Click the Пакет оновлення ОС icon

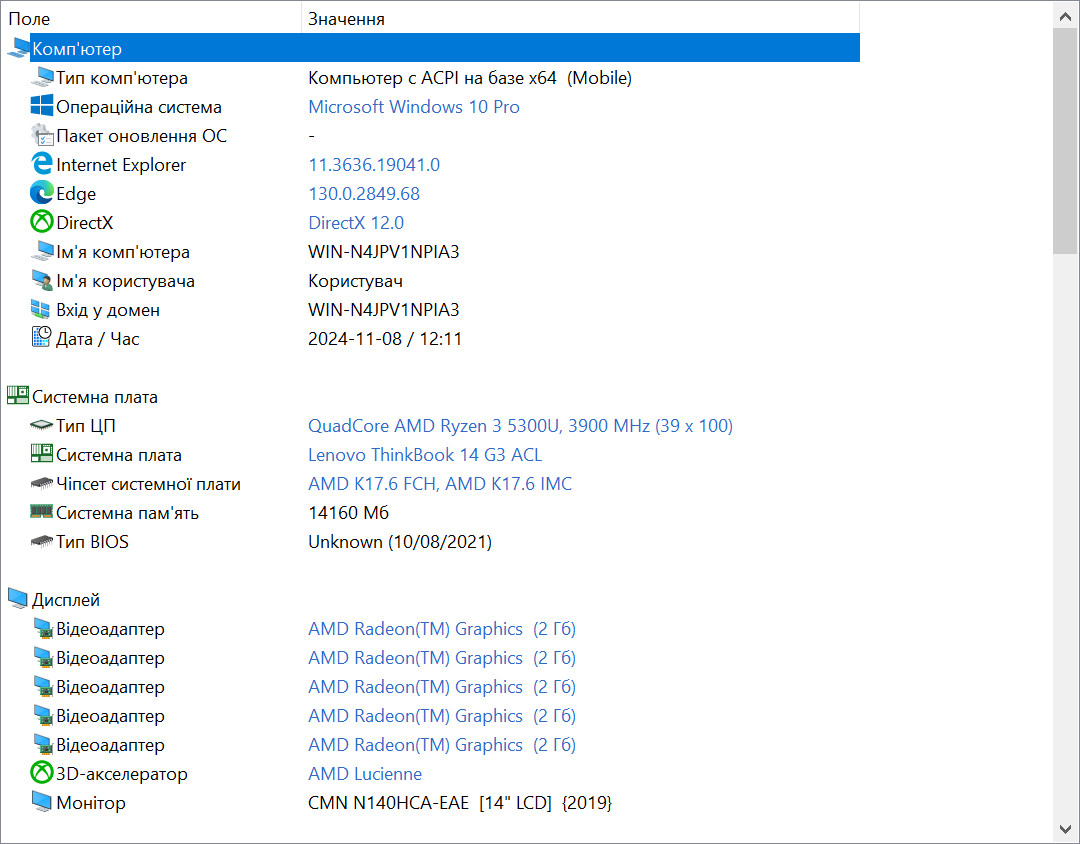pyautogui.click(x=42, y=135)
